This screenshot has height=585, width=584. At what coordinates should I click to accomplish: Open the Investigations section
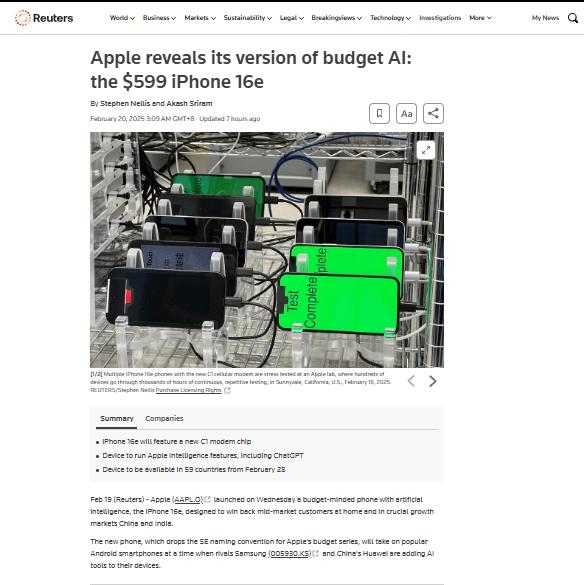[440, 18]
